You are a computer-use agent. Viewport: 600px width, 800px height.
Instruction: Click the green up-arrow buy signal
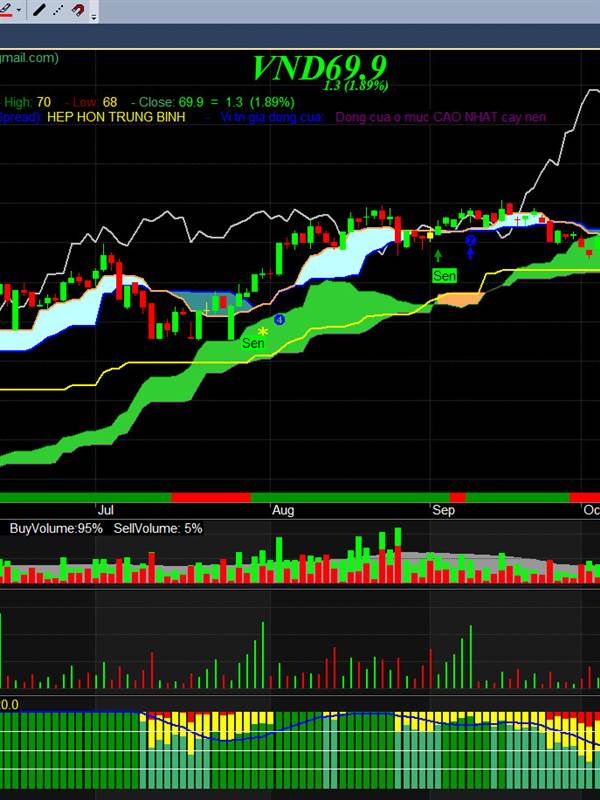pos(437,256)
